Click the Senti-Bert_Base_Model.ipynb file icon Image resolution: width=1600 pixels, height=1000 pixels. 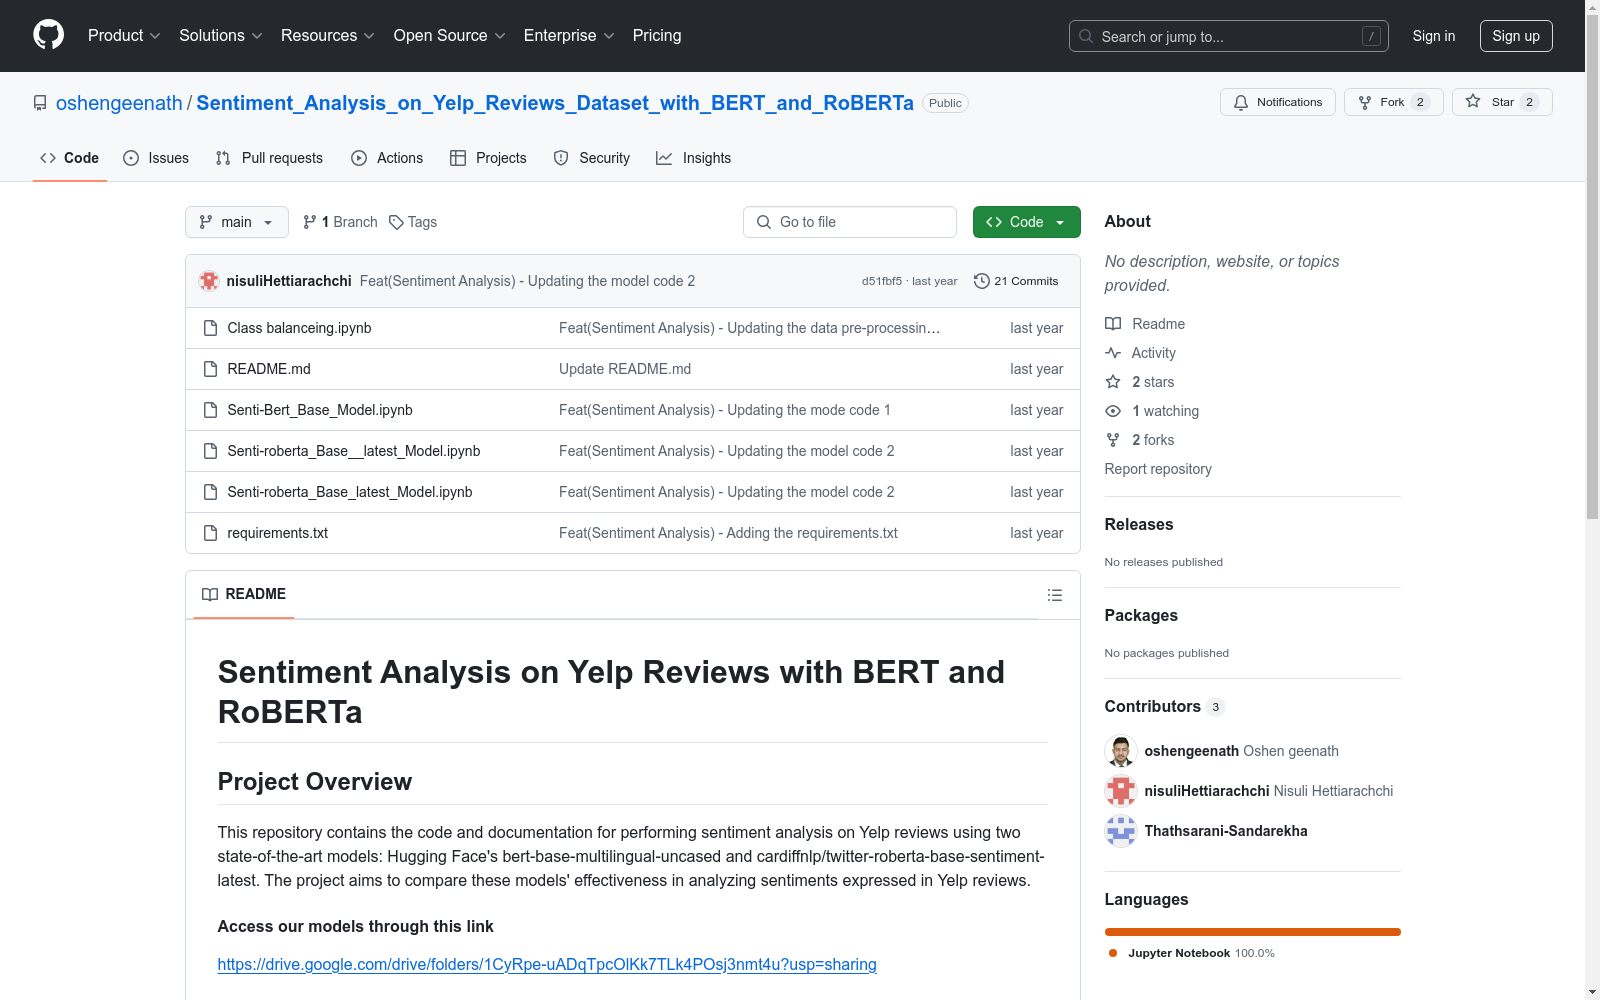click(210, 410)
